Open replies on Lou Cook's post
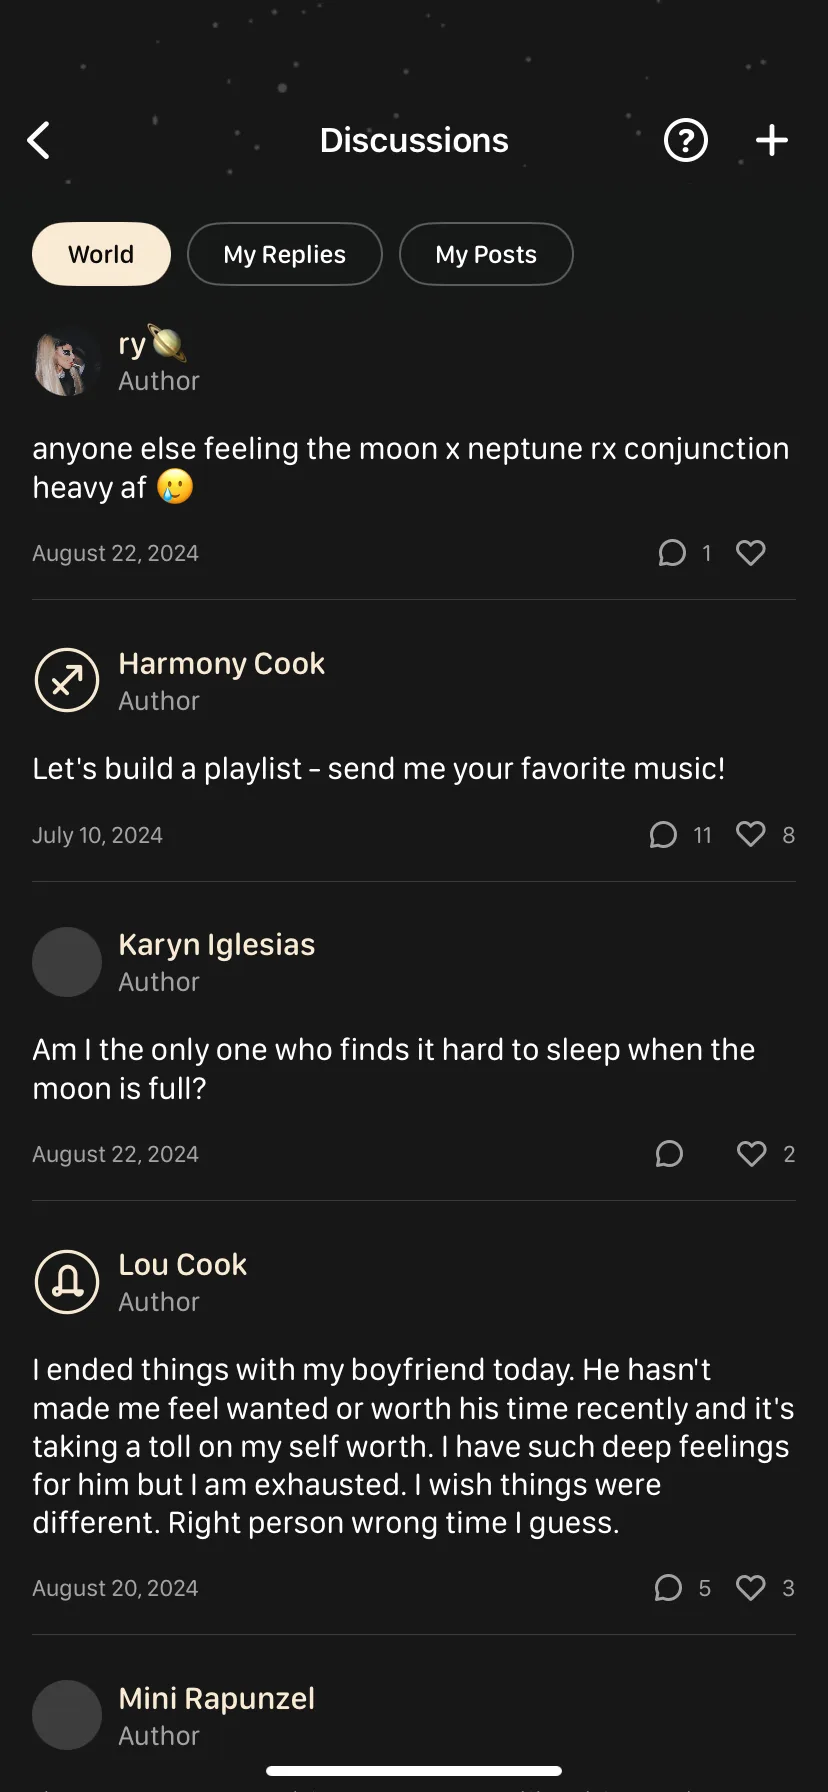The width and height of the screenshot is (828, 1792). click(668, 1588)
